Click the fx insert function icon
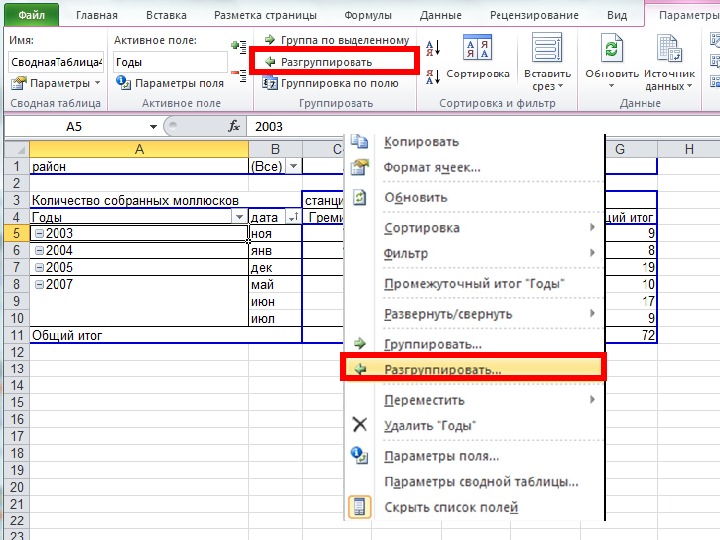The height and width of the screenshot is (540, 720). pyautogui.click(x=234, y=127)
